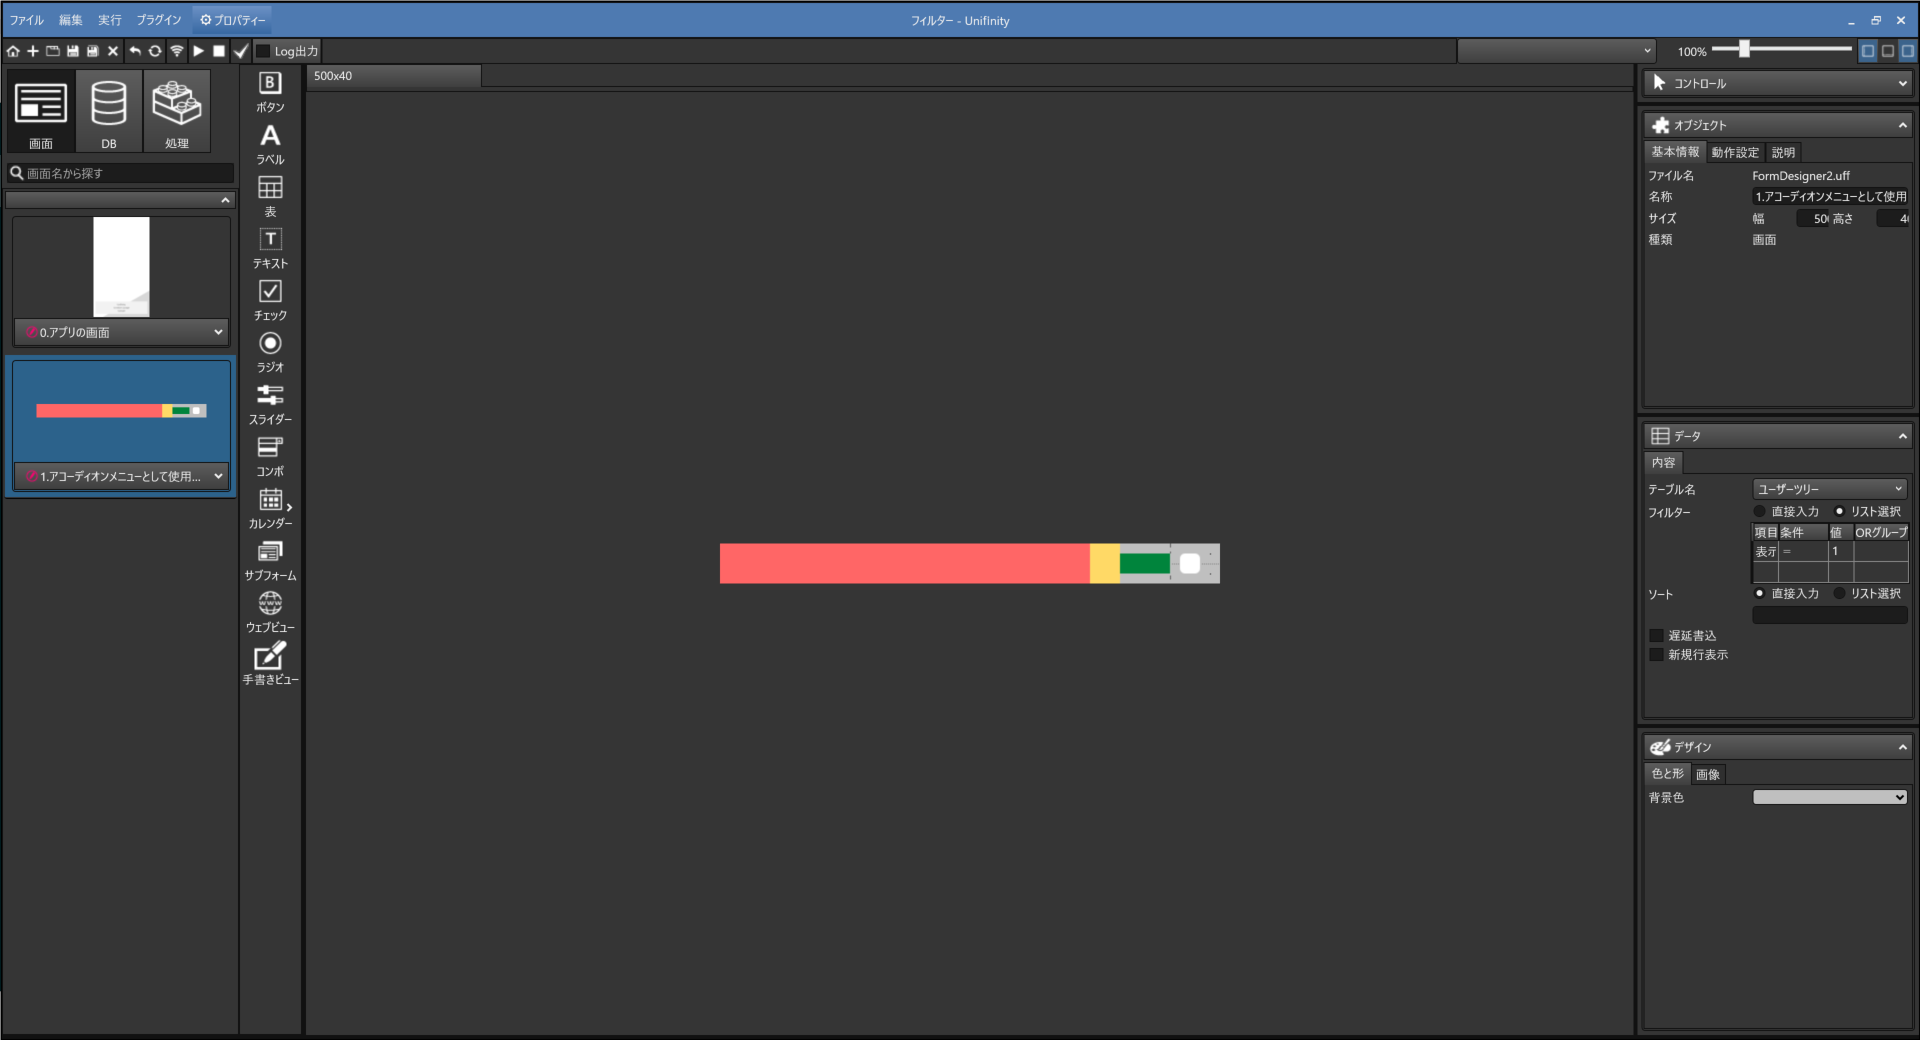This screenshot has height=1040, width=1920.
Task: Open the 編集 menu
Action: pyautogui.click(x=71, y=20)
